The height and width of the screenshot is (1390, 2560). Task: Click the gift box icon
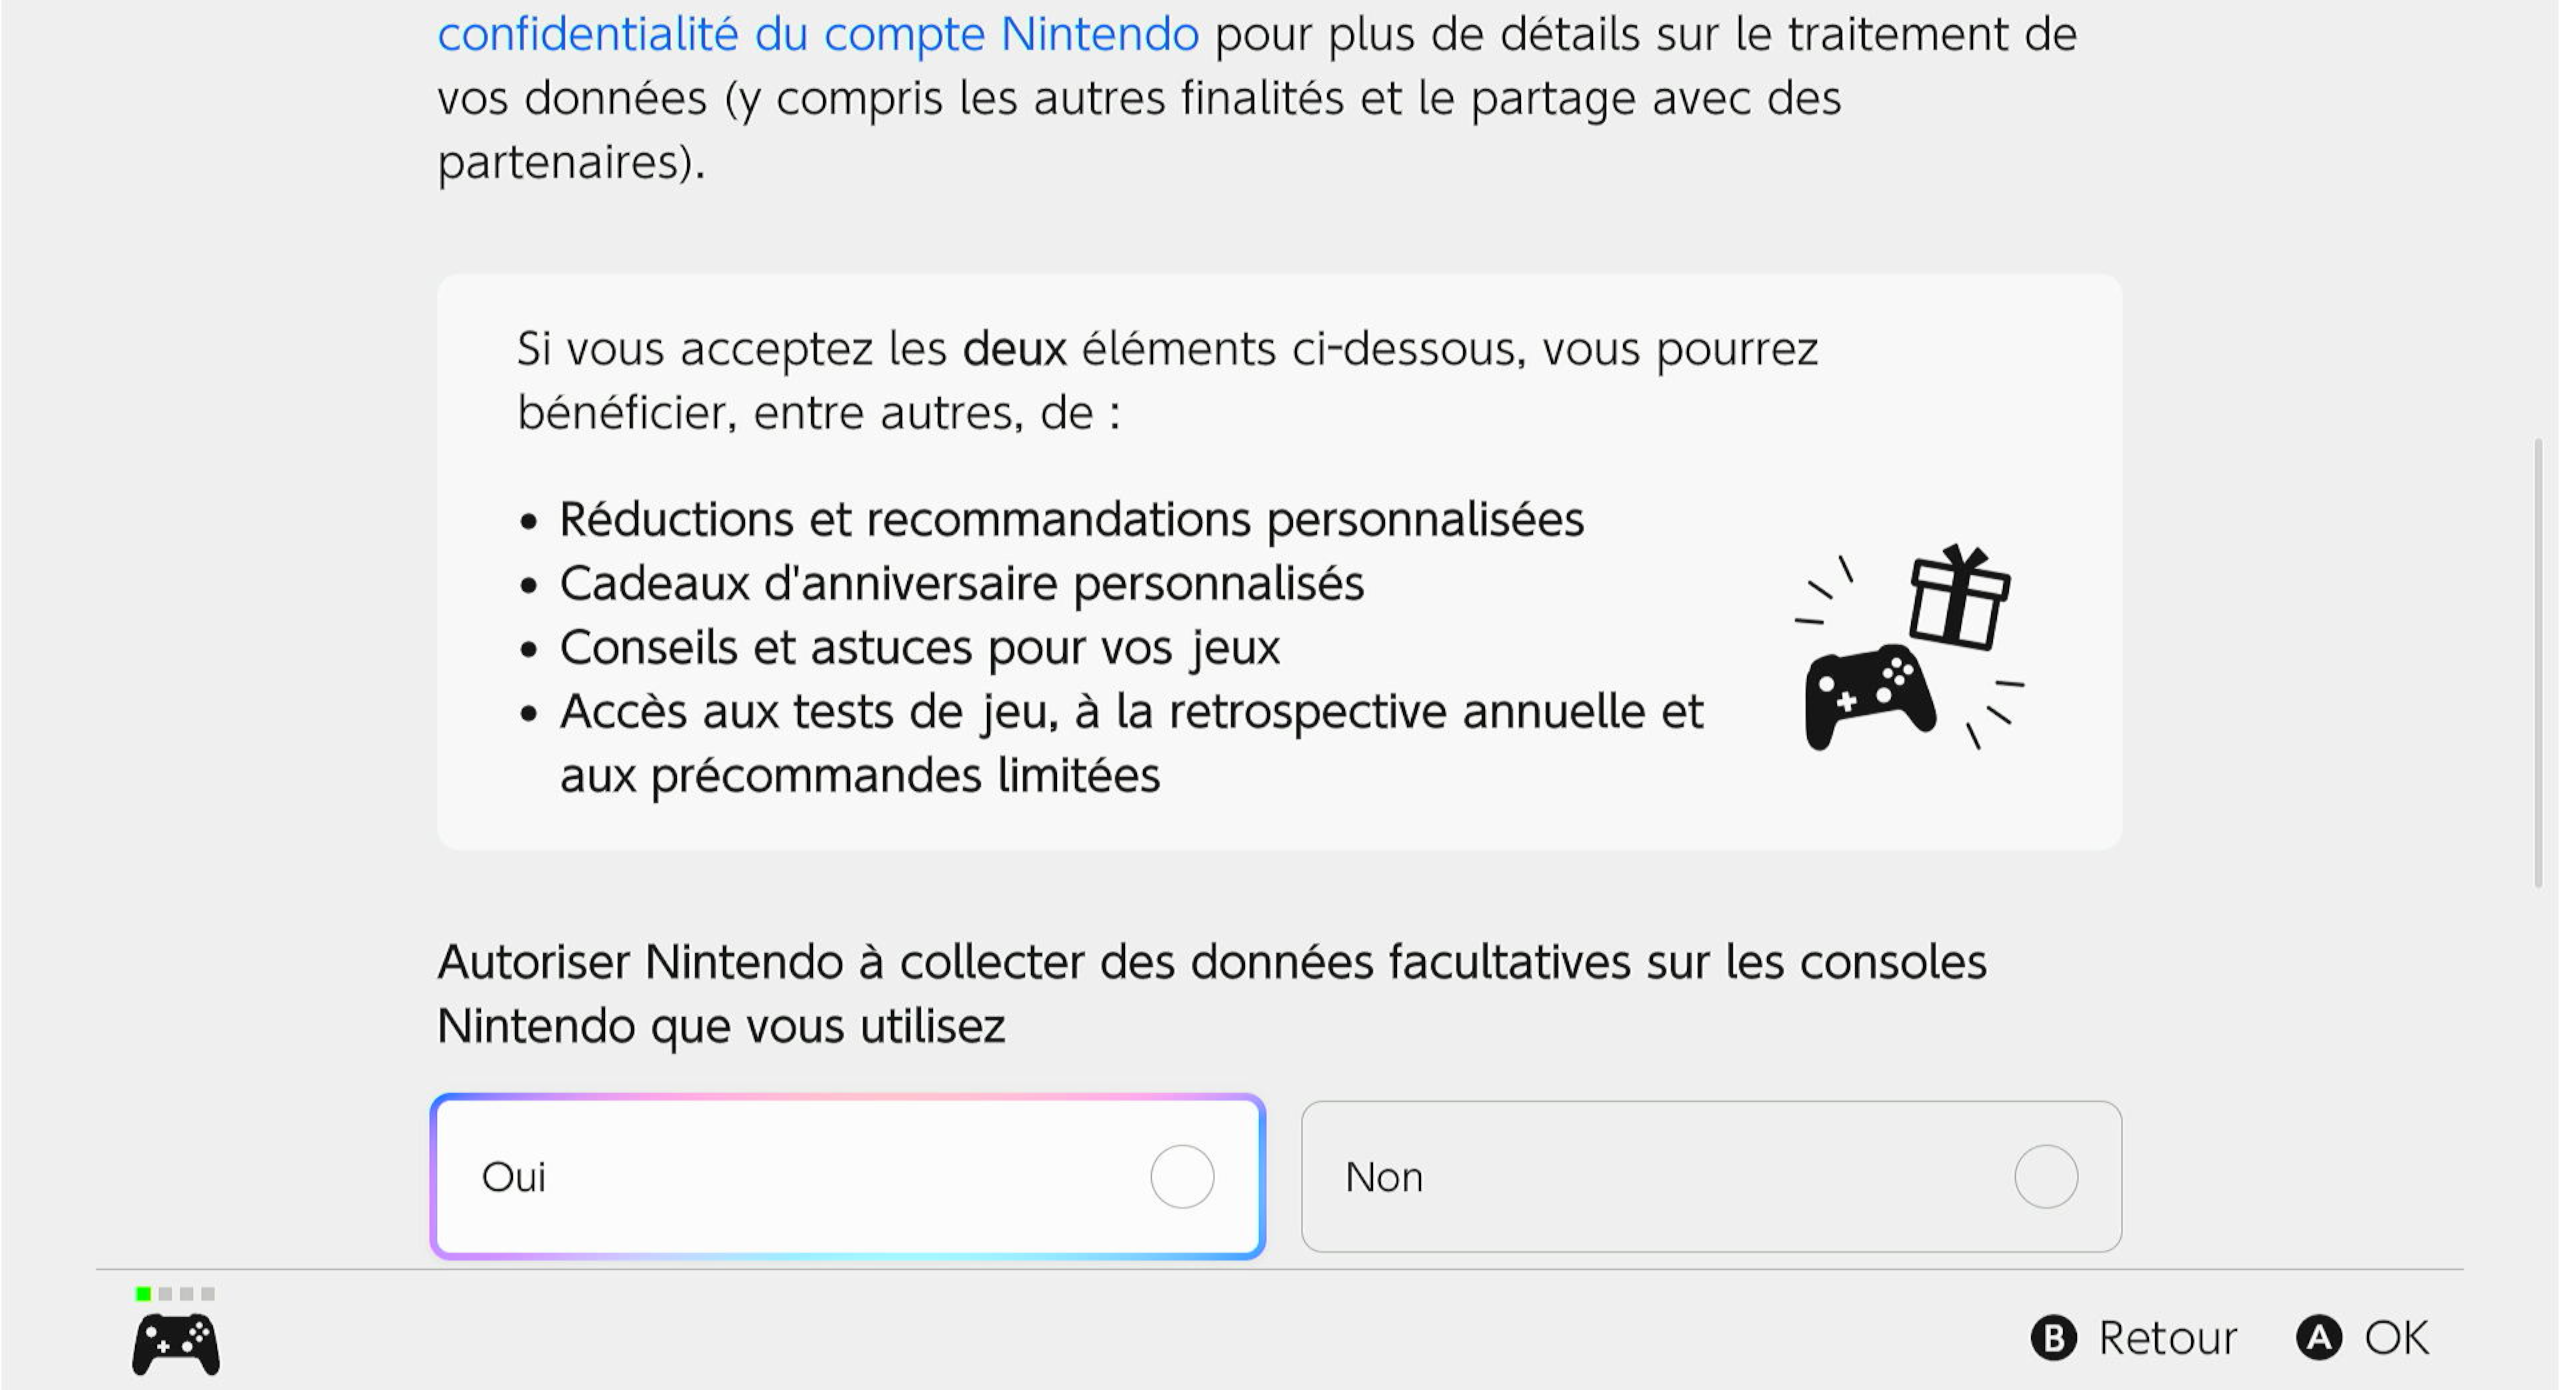tap(1958, 598)
